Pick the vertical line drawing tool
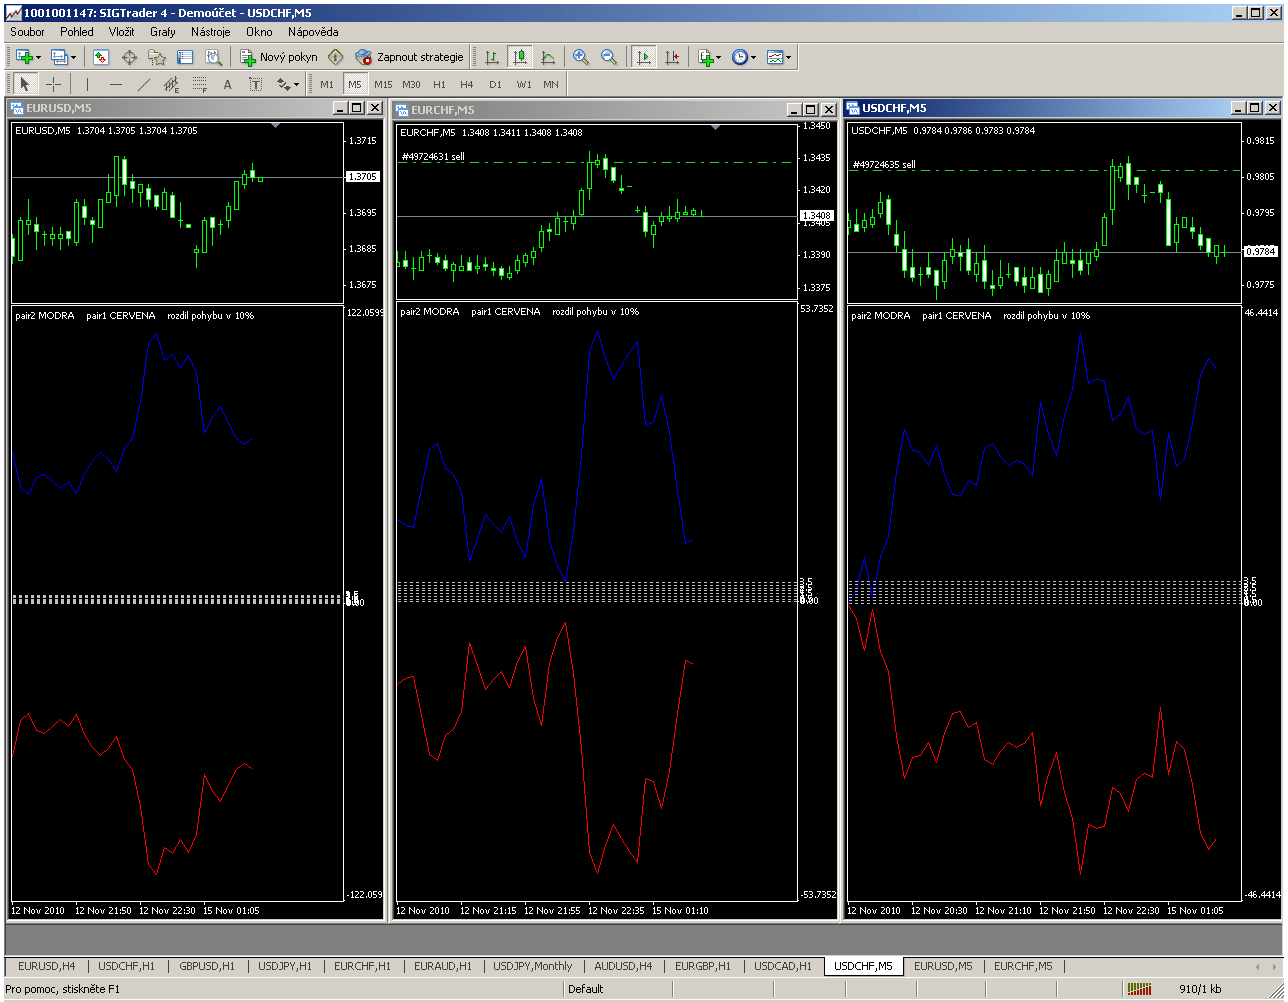Viewport: 1288px width, 1002px height. point(87,84)
